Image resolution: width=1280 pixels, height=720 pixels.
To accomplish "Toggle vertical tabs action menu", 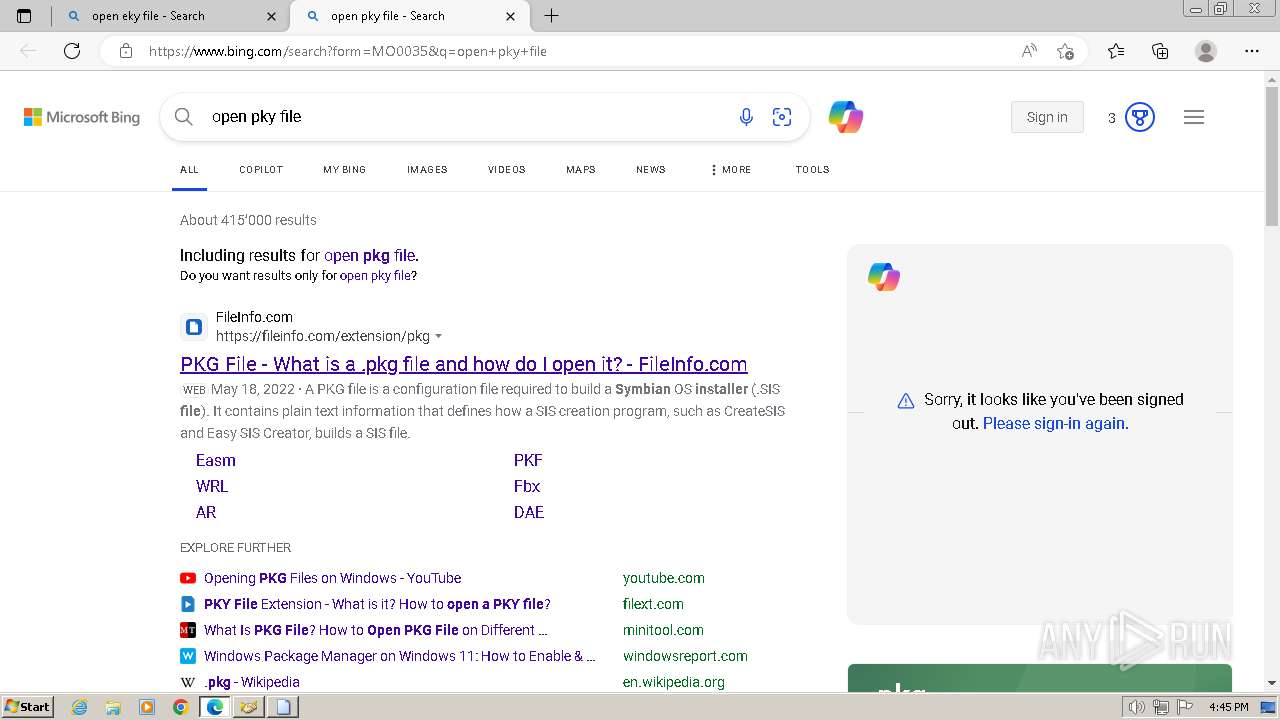I will [24, 16].
